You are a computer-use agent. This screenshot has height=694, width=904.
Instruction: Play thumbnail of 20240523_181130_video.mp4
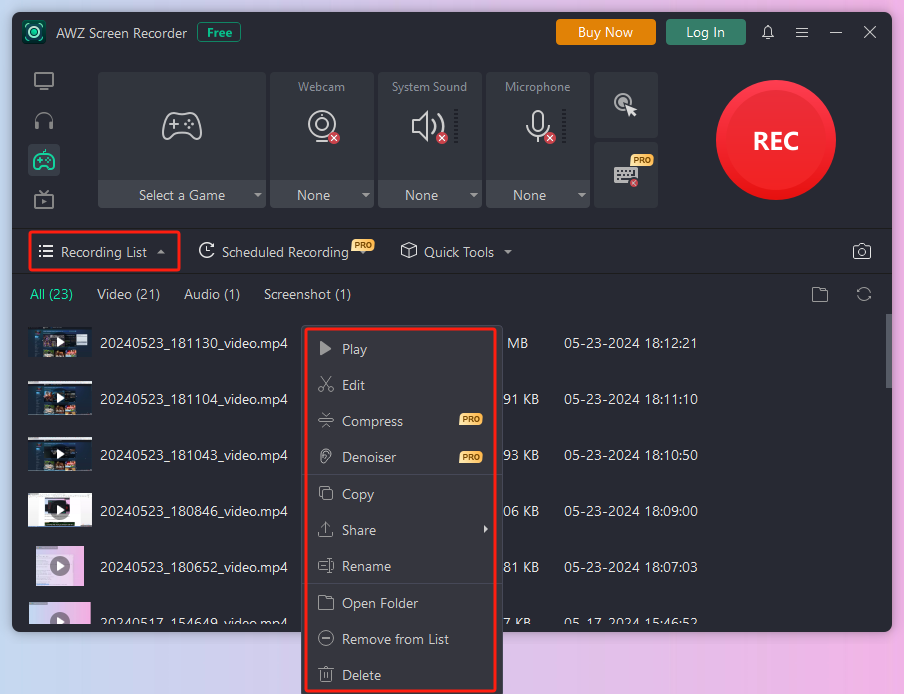(x=60, y=342)
